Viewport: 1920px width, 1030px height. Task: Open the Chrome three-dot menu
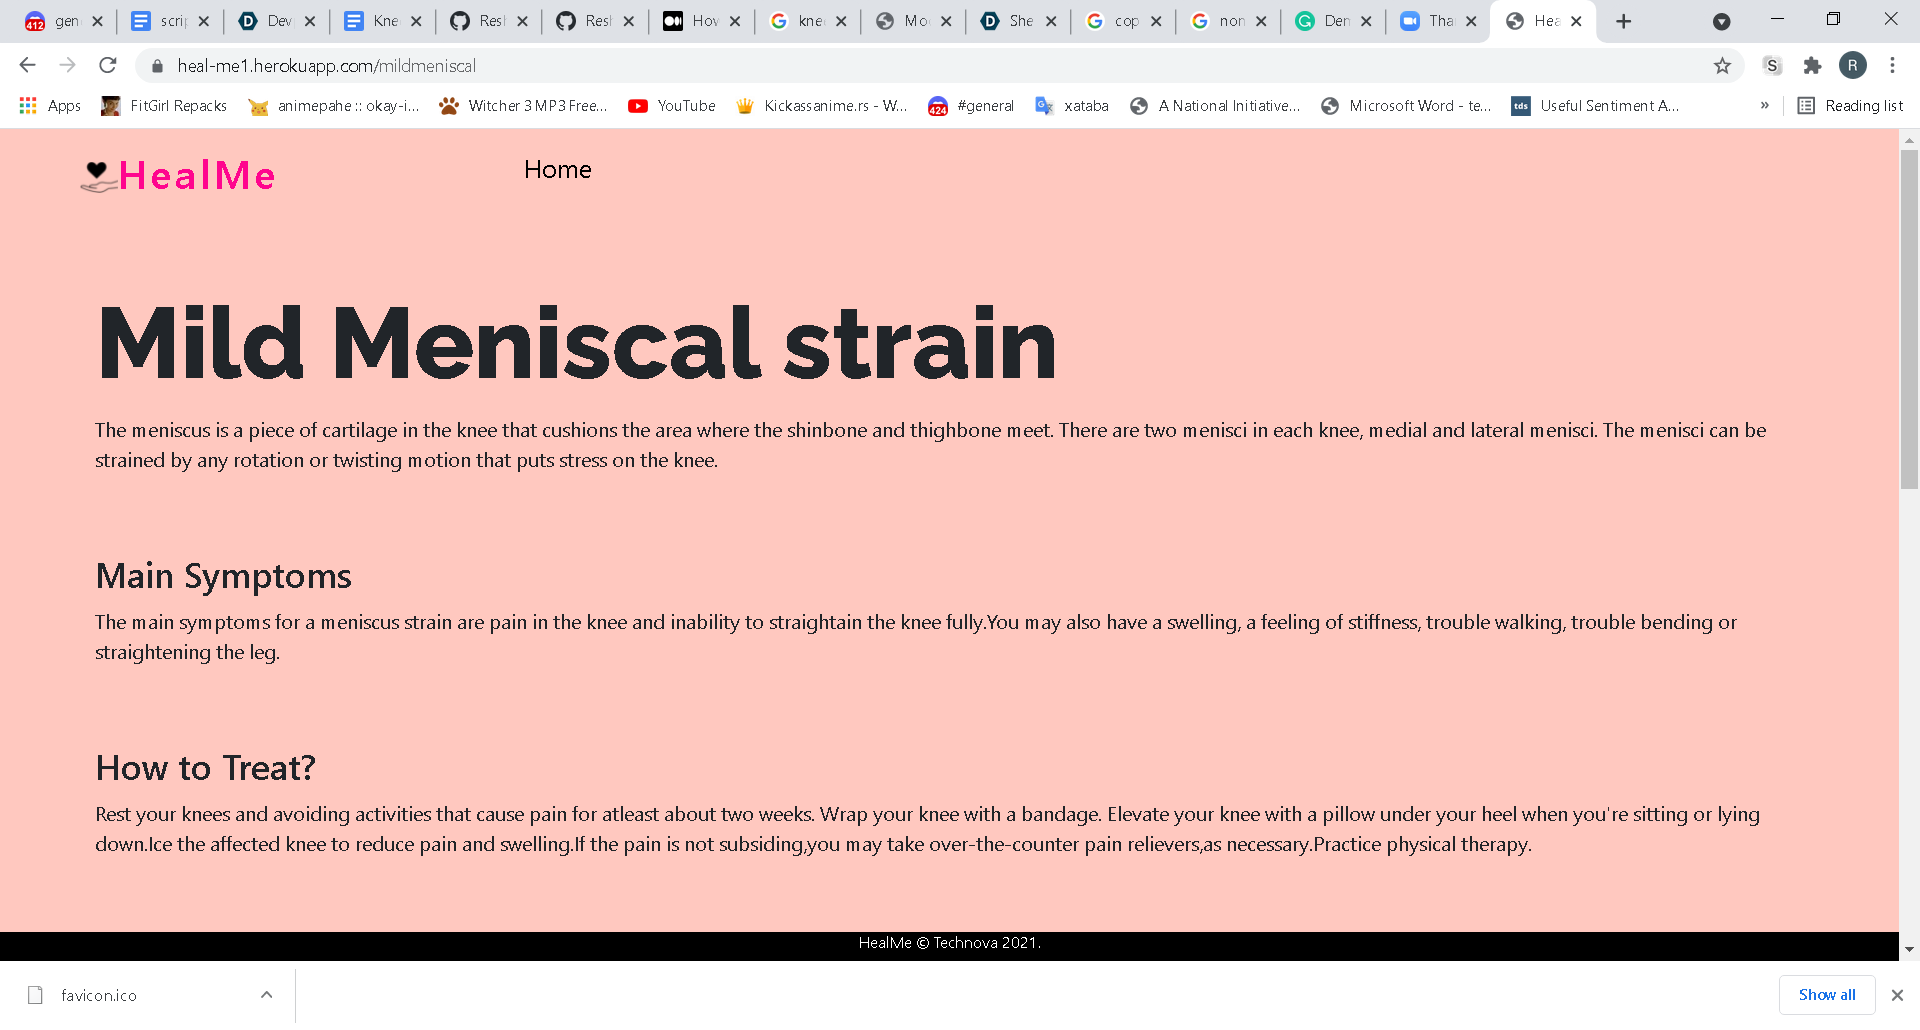(x=1892, y=65)
